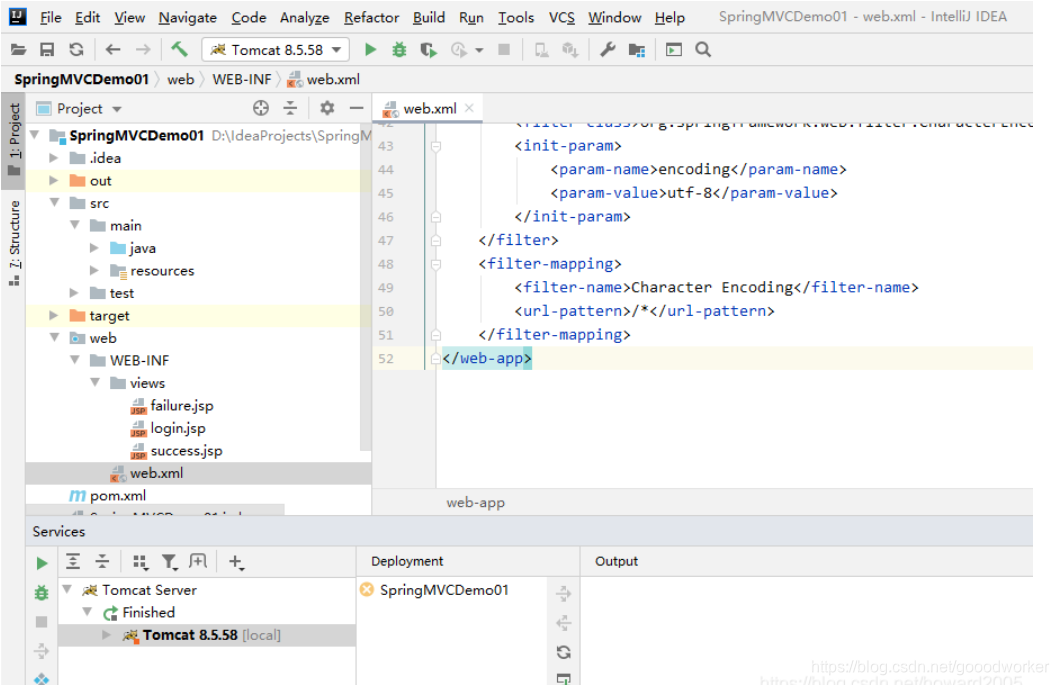Expand all services in Services toolbar

(x=73, y=561)
